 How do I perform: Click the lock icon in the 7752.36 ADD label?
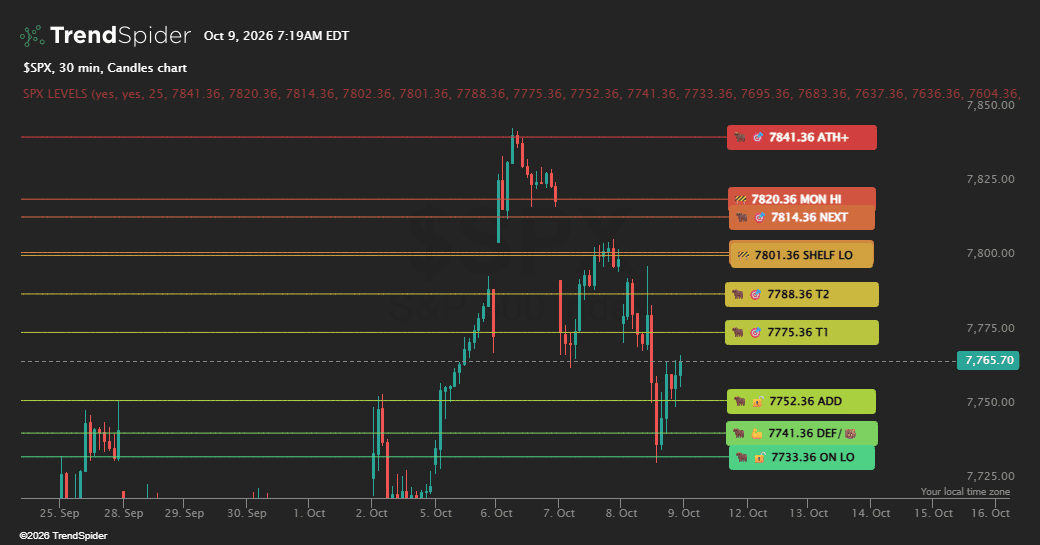(x=757, y=402)
